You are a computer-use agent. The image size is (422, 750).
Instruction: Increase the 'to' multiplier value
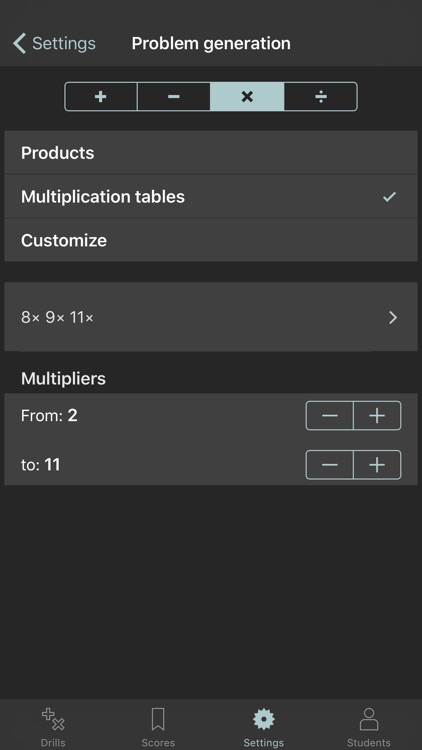point(377,464)
